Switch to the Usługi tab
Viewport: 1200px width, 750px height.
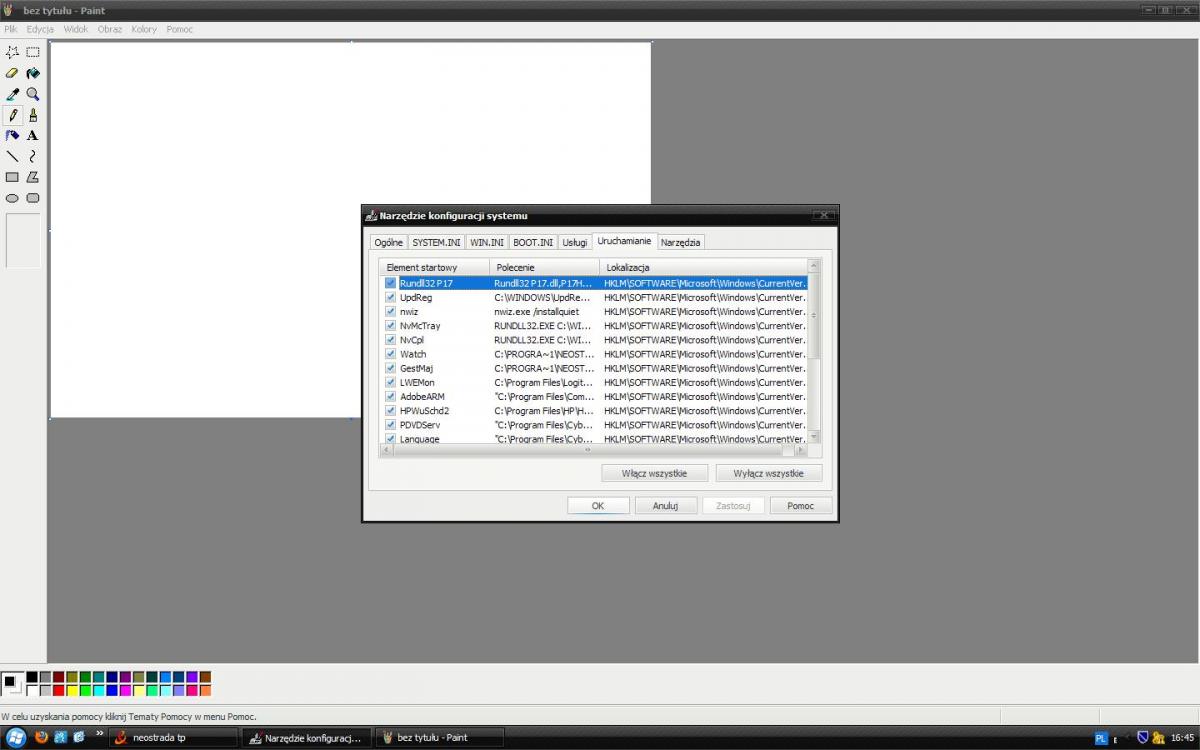click(x=575, y=242)
